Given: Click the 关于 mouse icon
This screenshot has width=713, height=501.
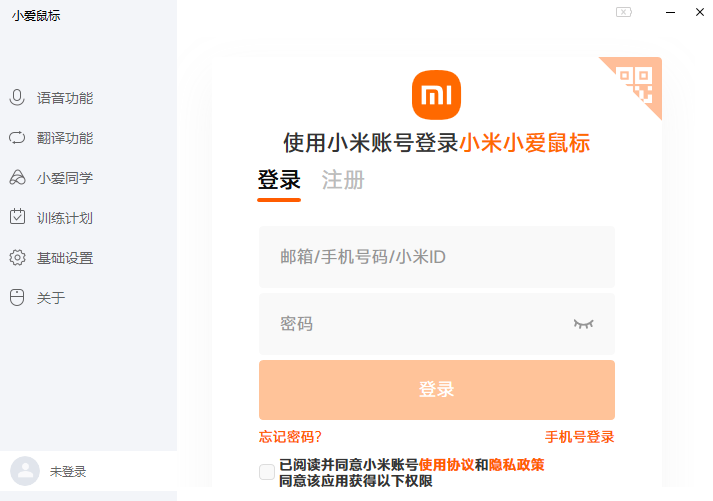Looking at the screenshot, I should pyautogui.click(x=17, y=298).
